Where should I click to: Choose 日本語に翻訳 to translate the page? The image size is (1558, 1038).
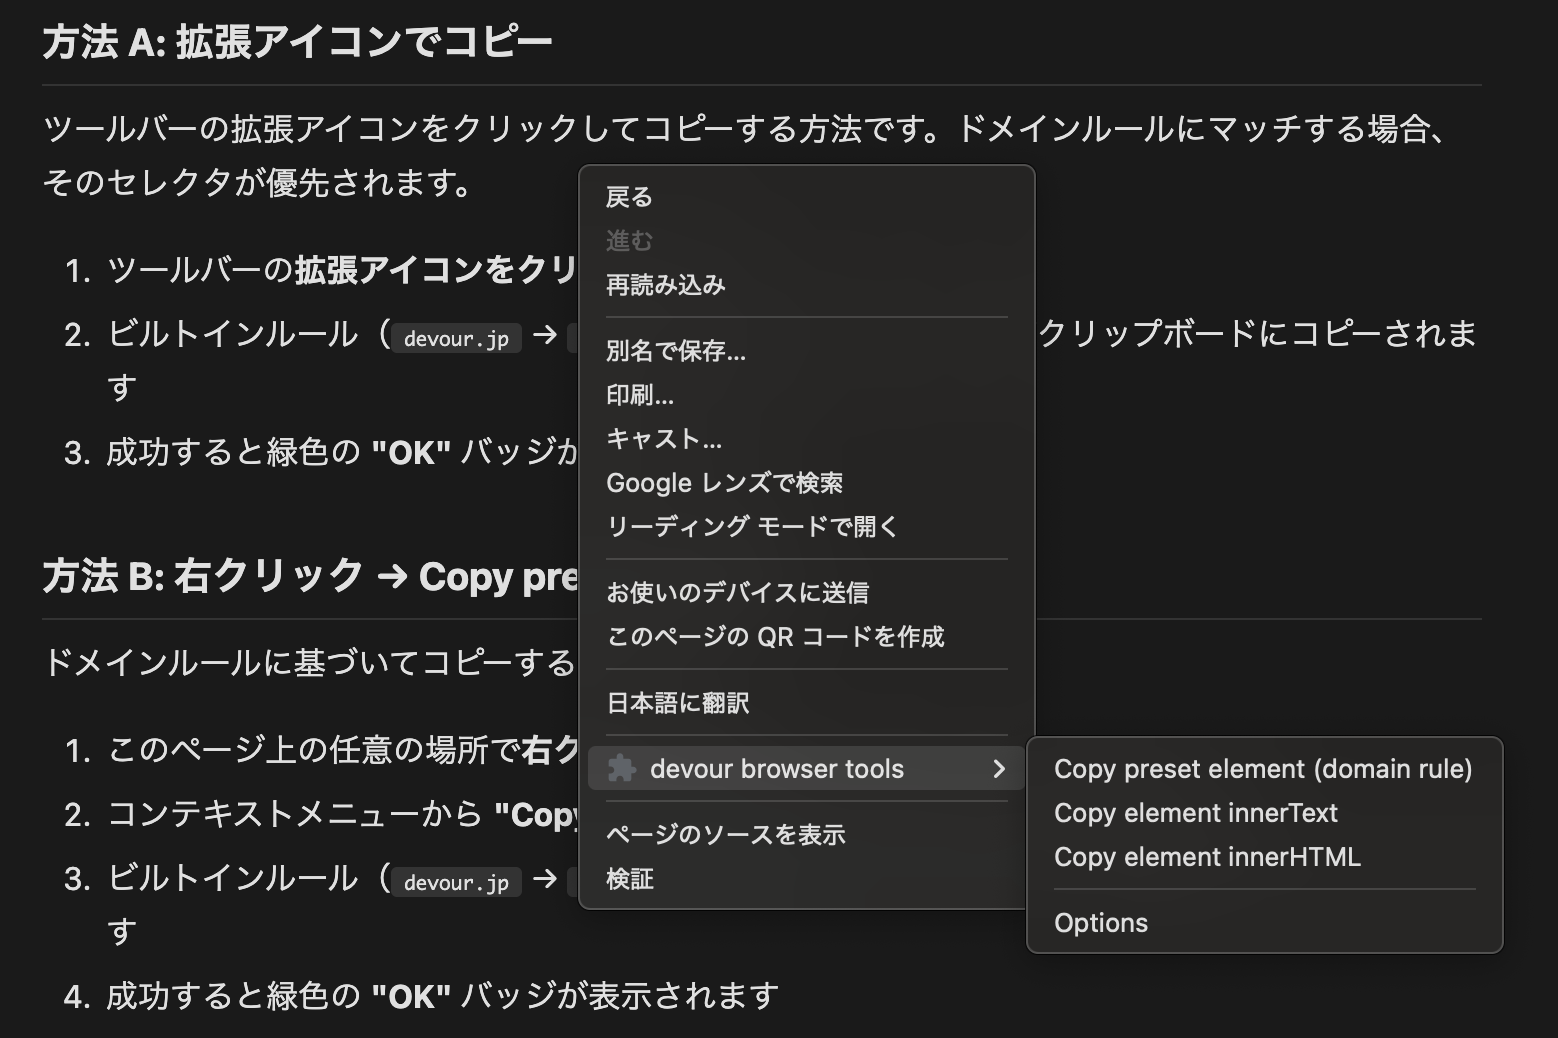pos(678,703)
